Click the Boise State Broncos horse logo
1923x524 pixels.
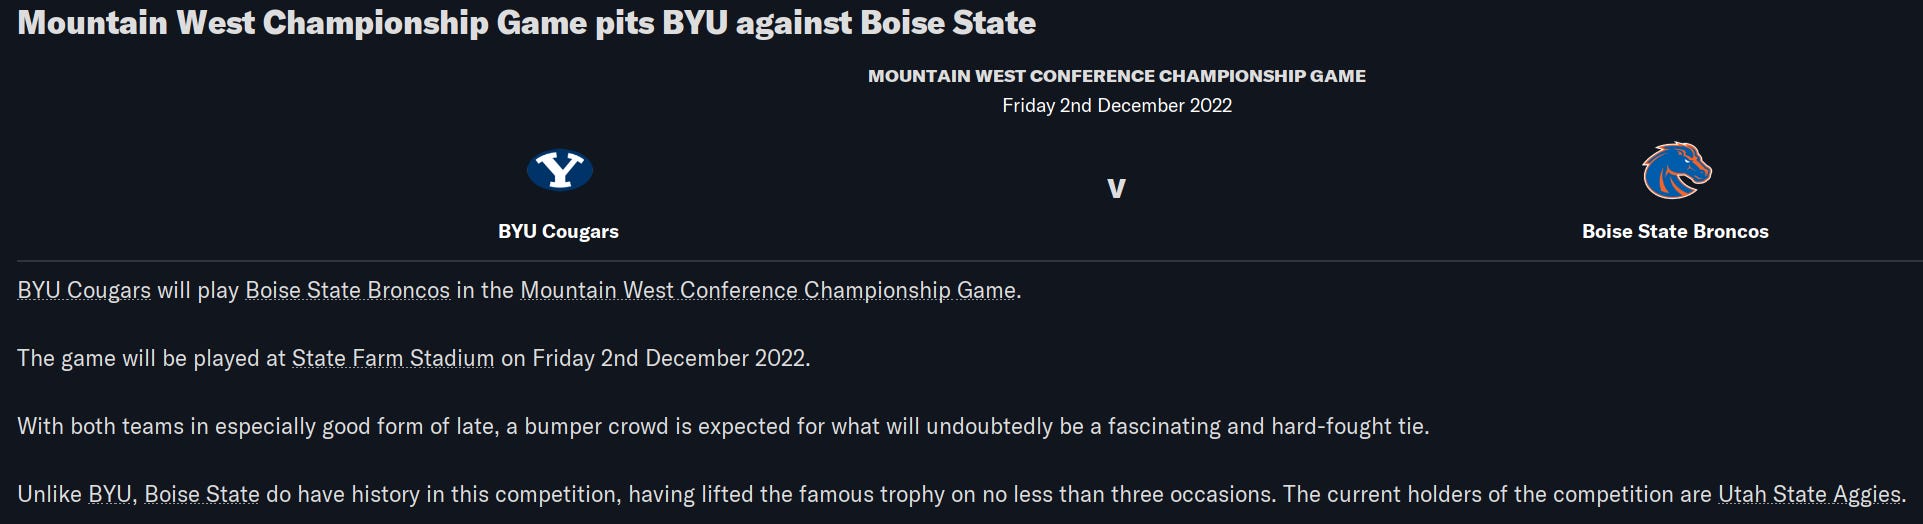[1676, 171]
